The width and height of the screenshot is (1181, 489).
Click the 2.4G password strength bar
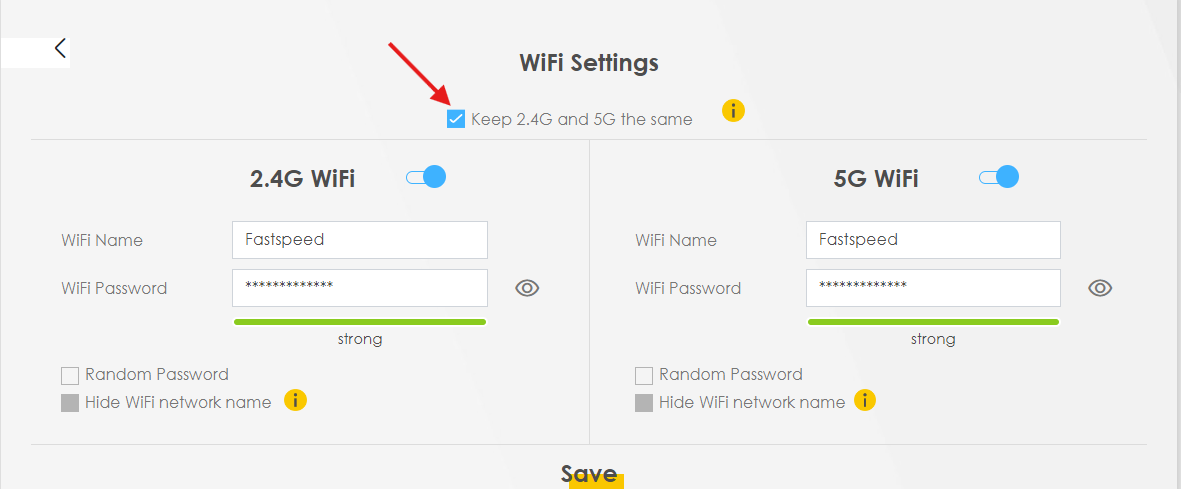point(360,322)
